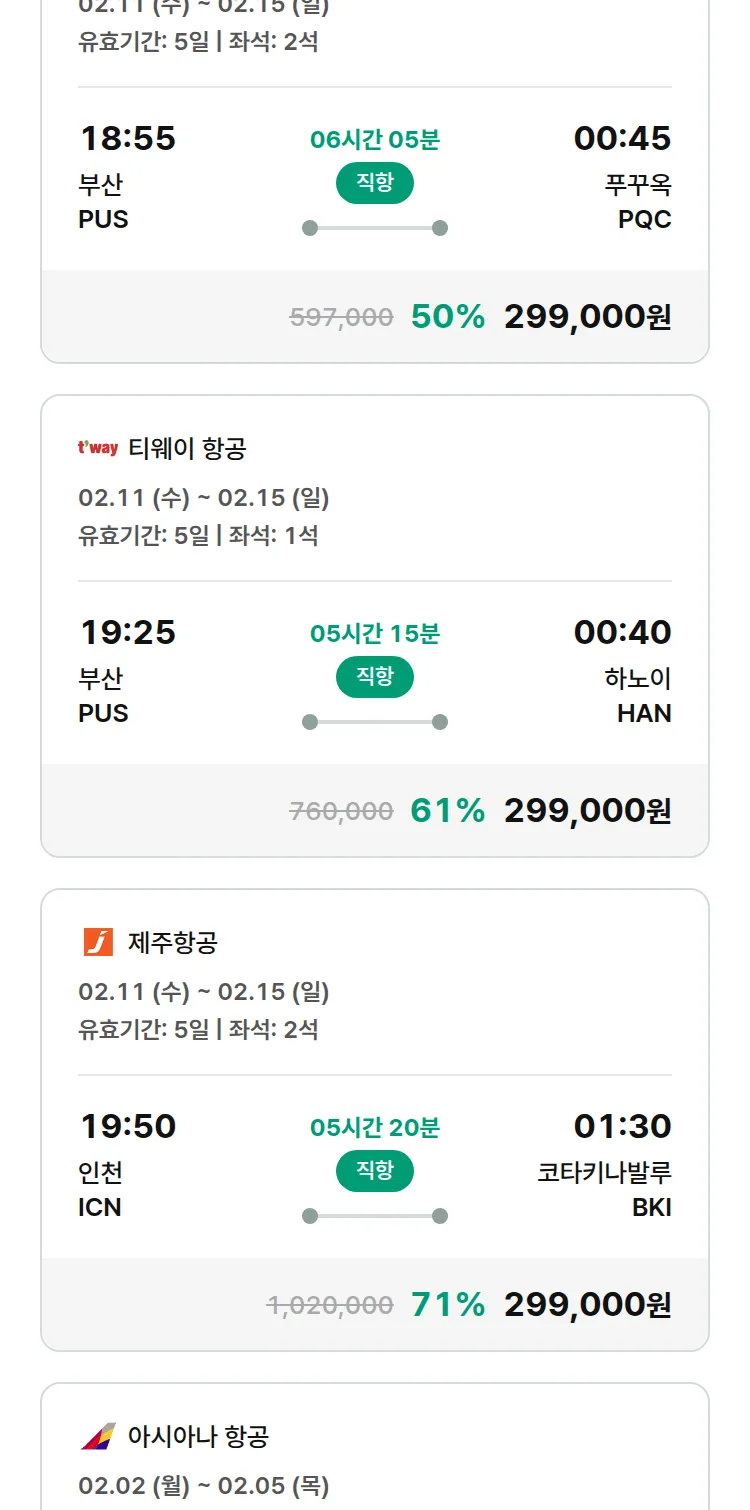Image resolution: width=750 pixels, height=1510 pixels.
Task: Click the 19:25 Busan departure time
Action: pyautogui.click(x=128, y=632)
